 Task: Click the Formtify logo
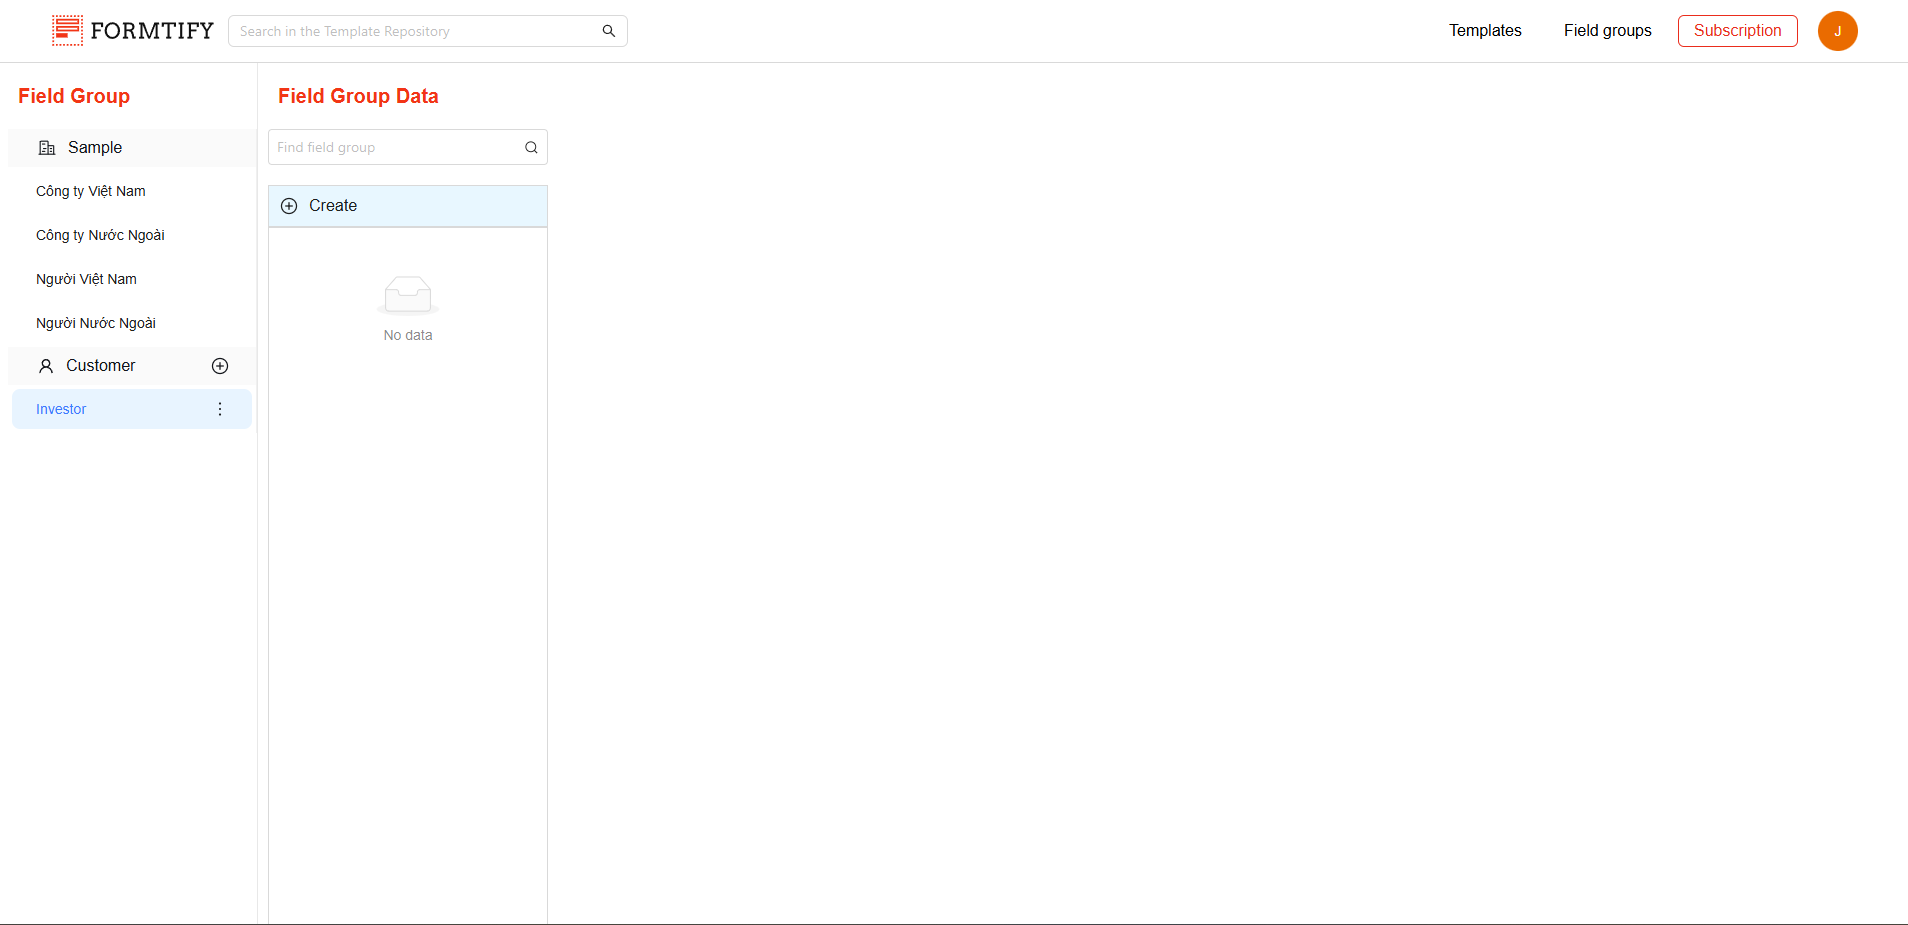132,31
